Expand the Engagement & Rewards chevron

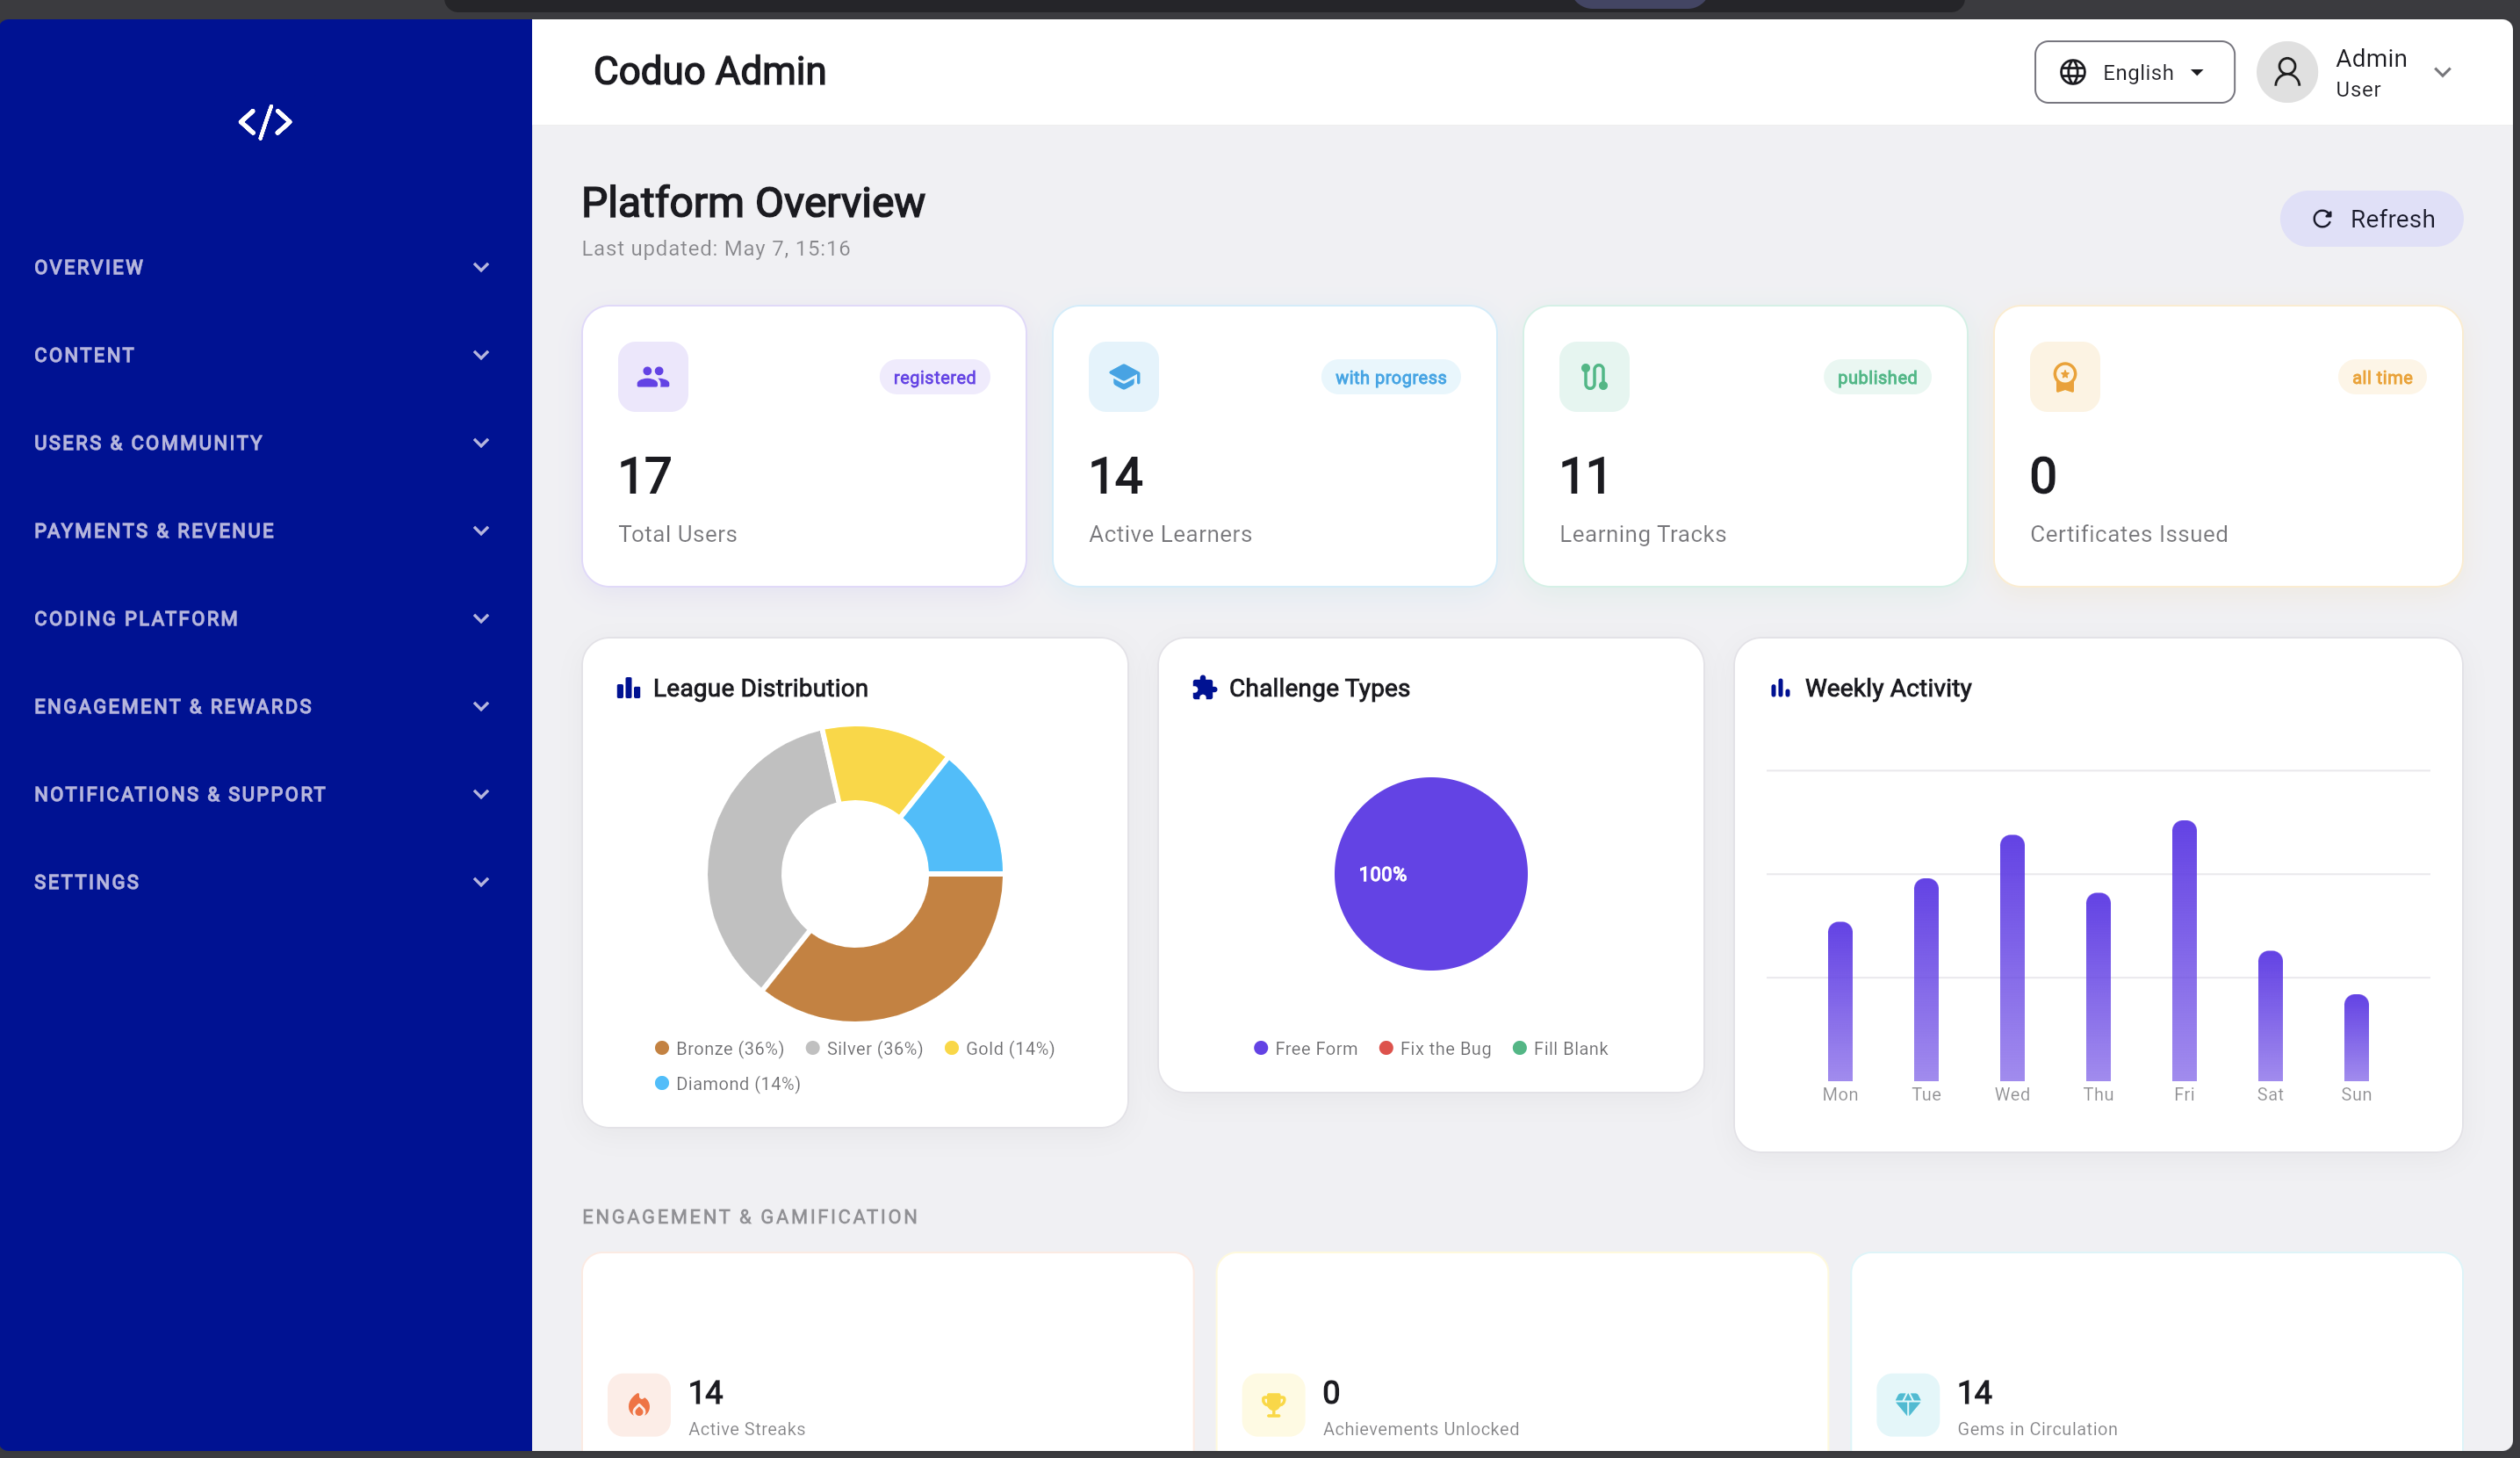(481, 707)
